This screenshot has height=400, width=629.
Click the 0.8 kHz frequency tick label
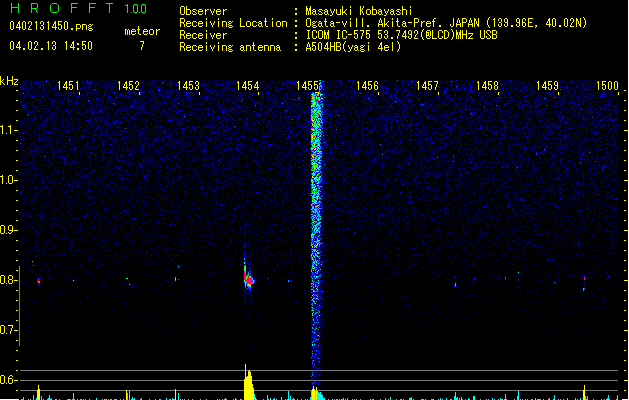click(x=8, y=280)
